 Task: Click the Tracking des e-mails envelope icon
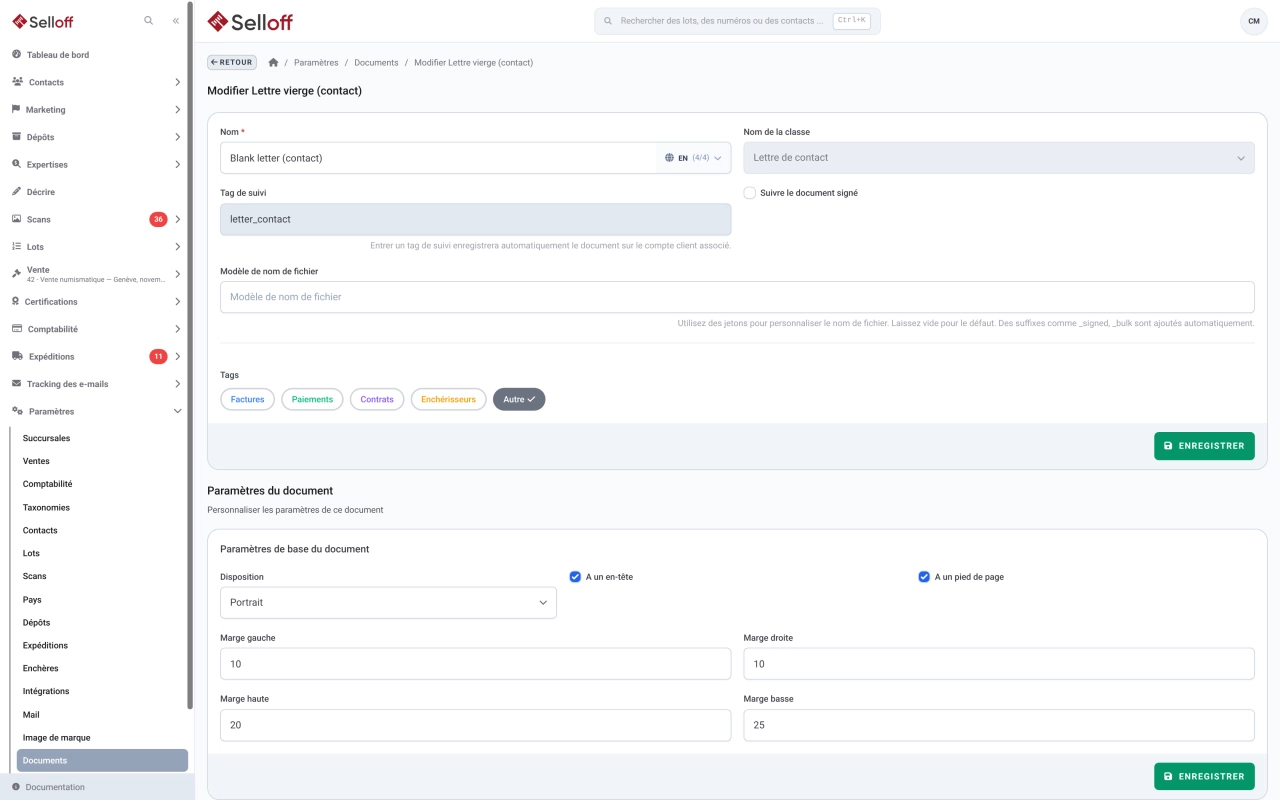(16, 383)
